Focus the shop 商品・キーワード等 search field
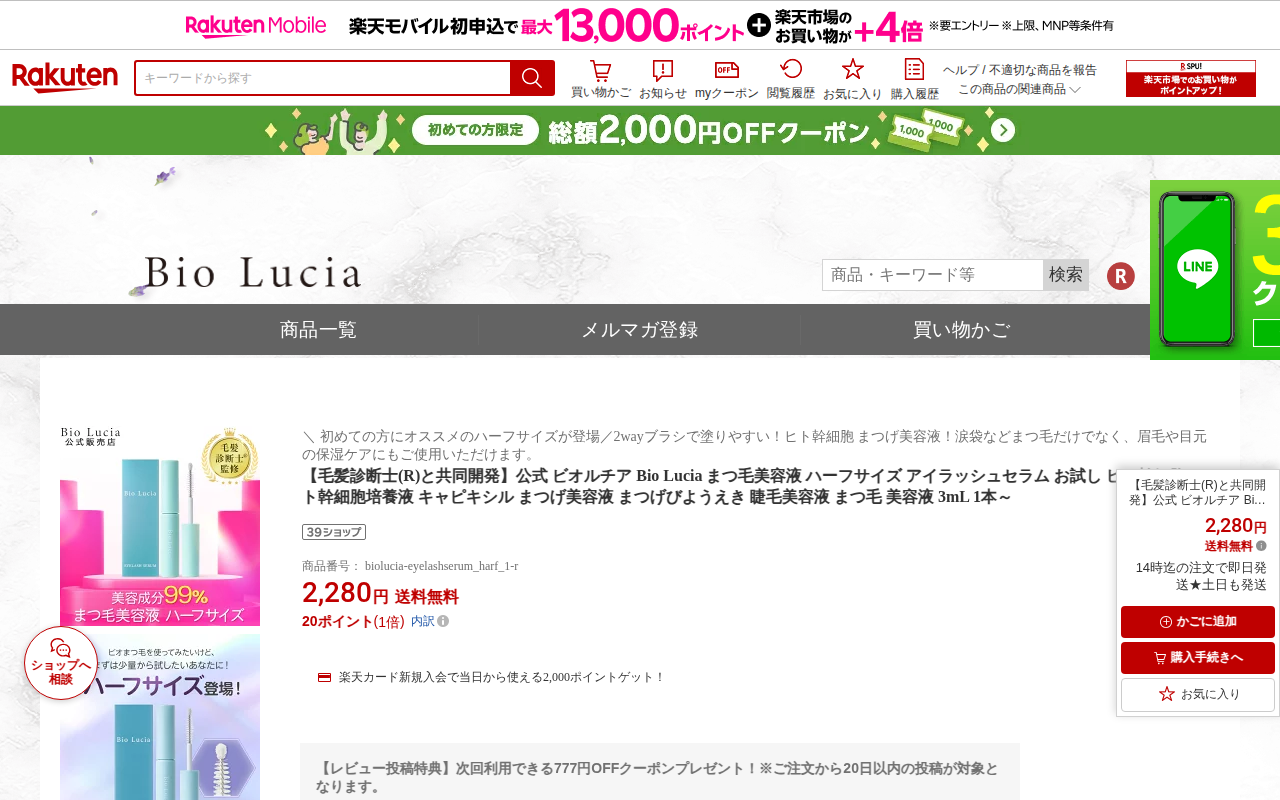This screenshot has height=800, width=1280. pos(933,275)
